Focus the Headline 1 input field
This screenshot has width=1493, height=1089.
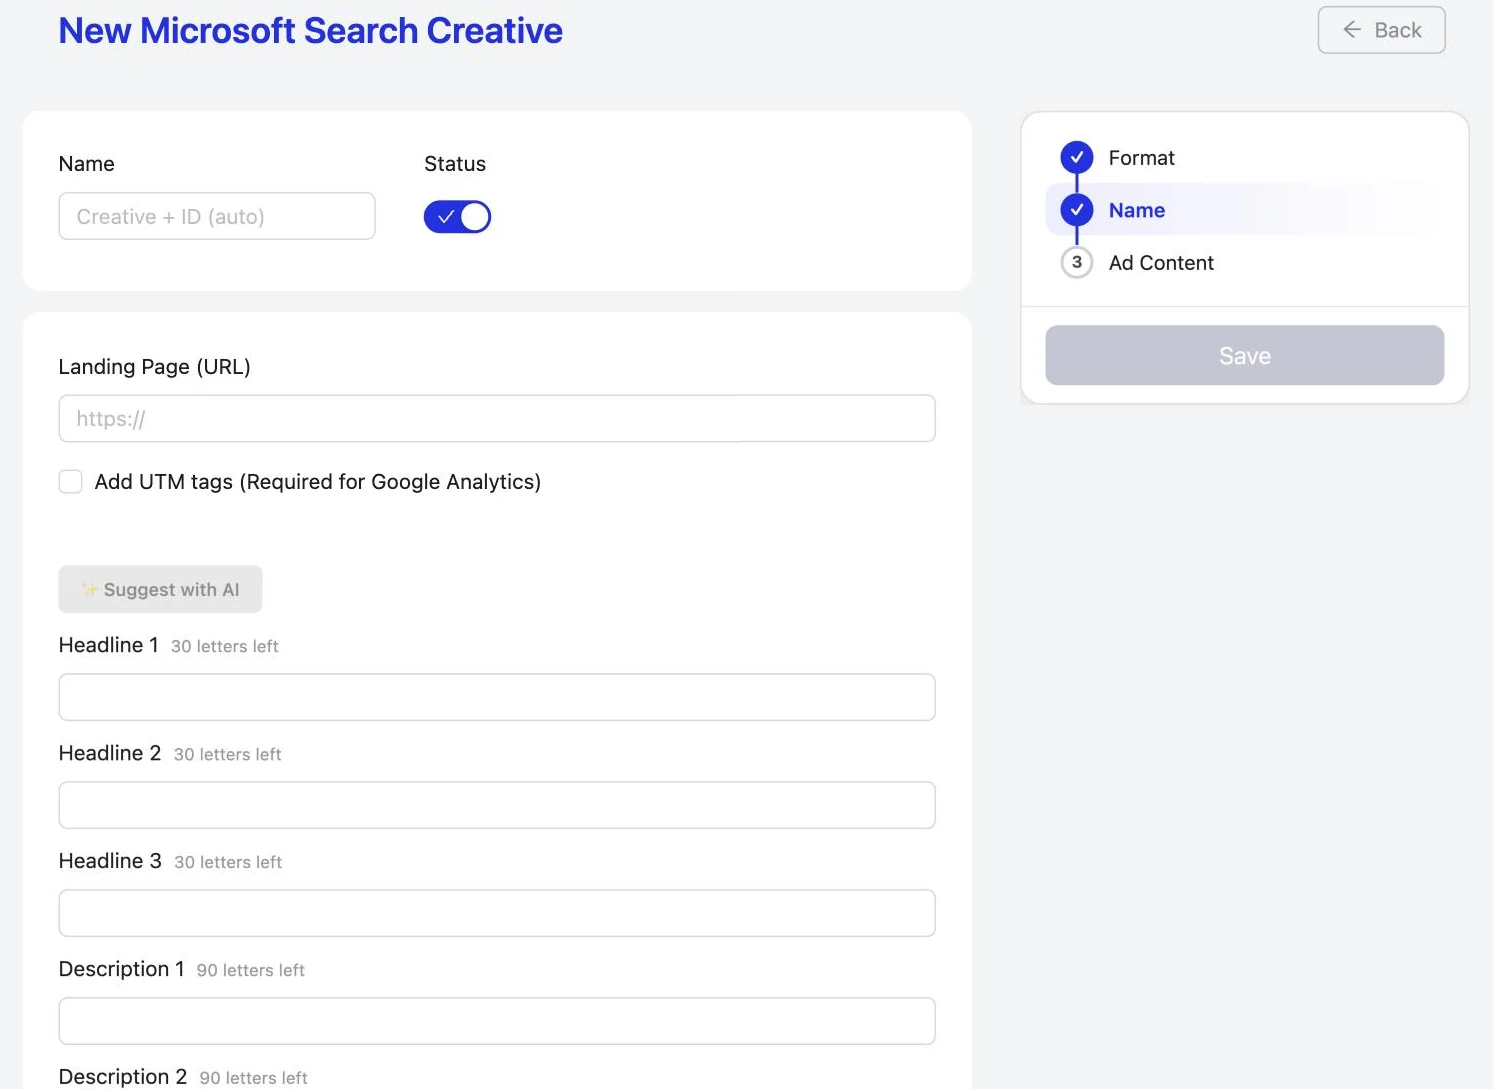(497, 697)
